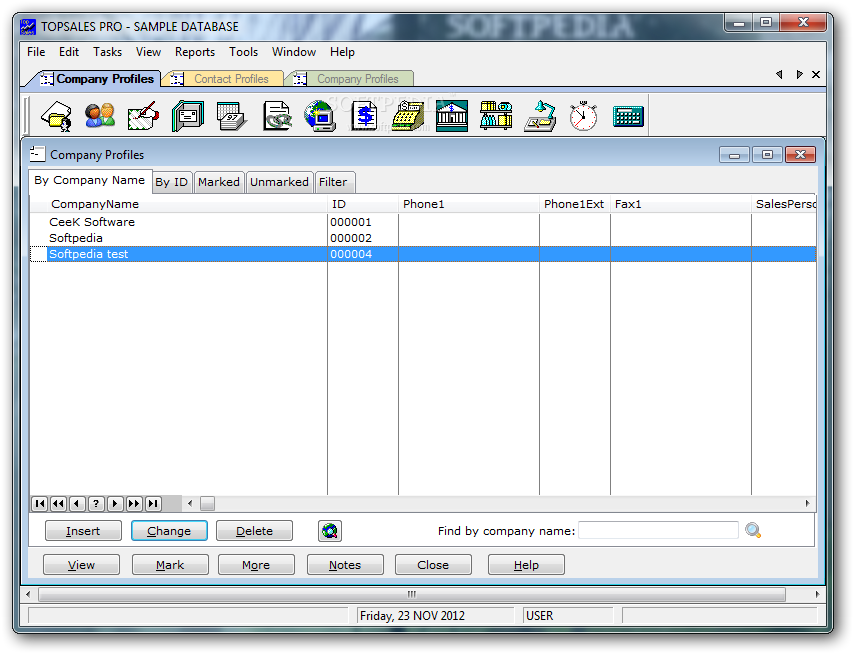Click the question mark locate button

pyautogui.click(x=96, y=504)
